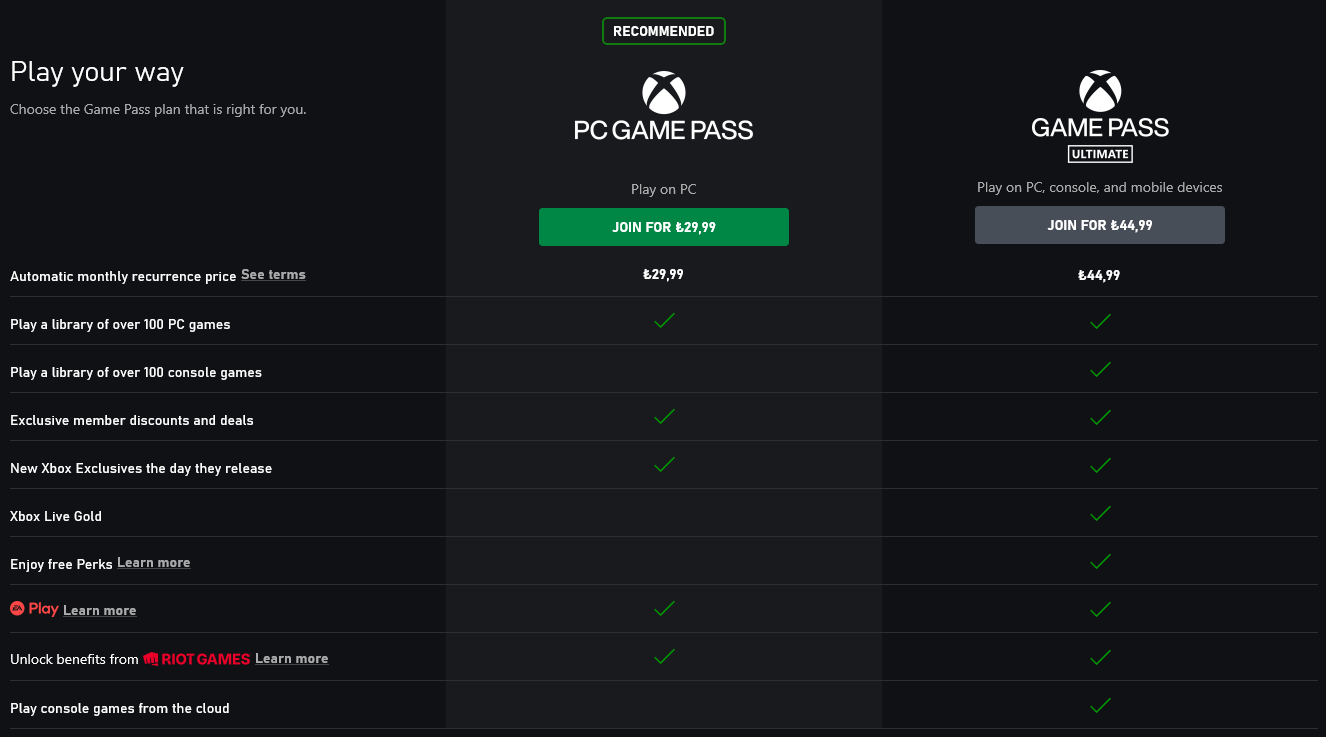The width and height of the screenshot is (1326, 737).
Task: Click the PC Game Pass ₺29,99 monthly price
Action: tap(663, 275)
